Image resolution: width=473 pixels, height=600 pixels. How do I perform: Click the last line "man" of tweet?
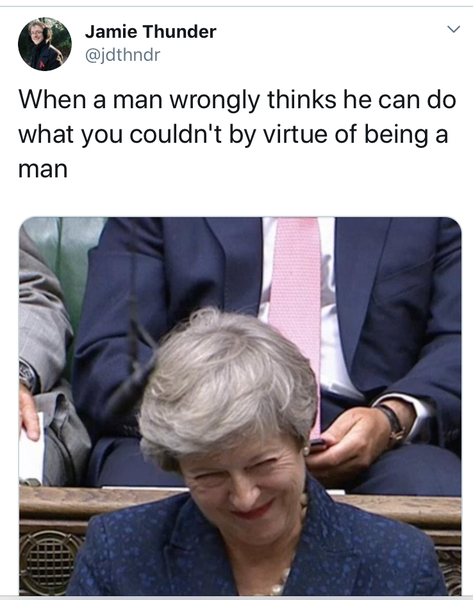43,170
